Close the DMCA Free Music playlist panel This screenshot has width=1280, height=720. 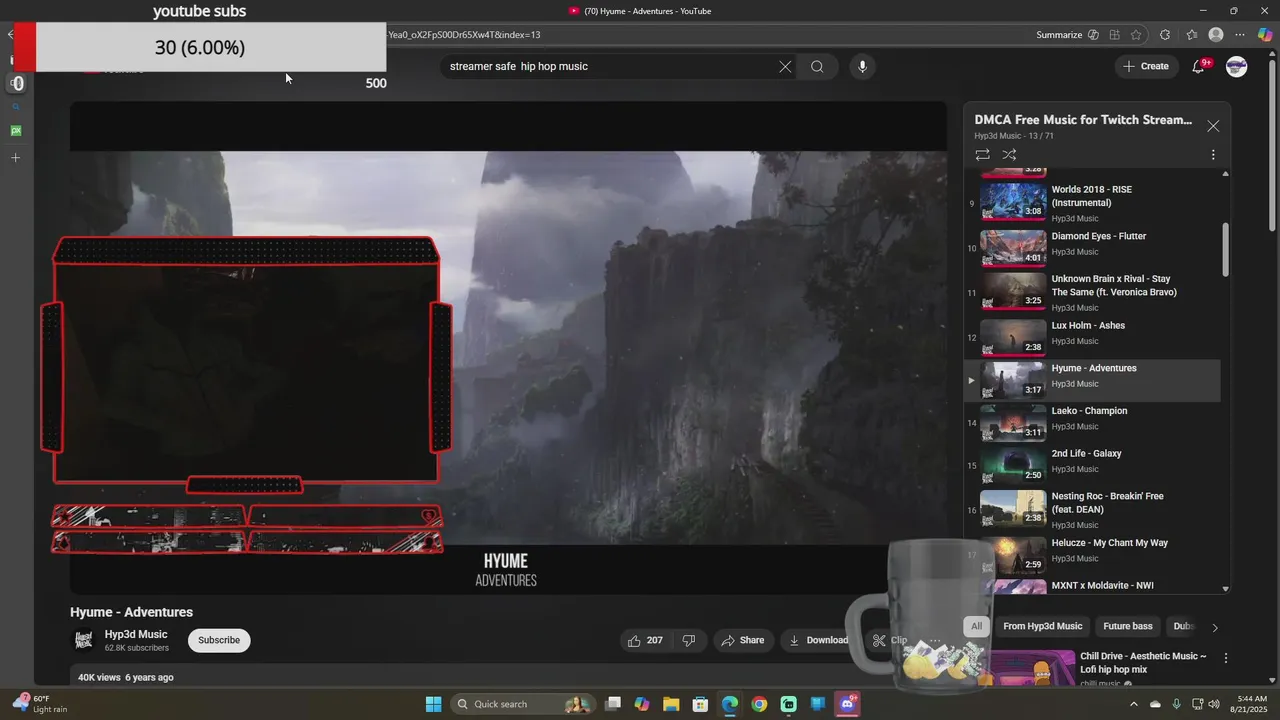click(x=1213, y=126)
